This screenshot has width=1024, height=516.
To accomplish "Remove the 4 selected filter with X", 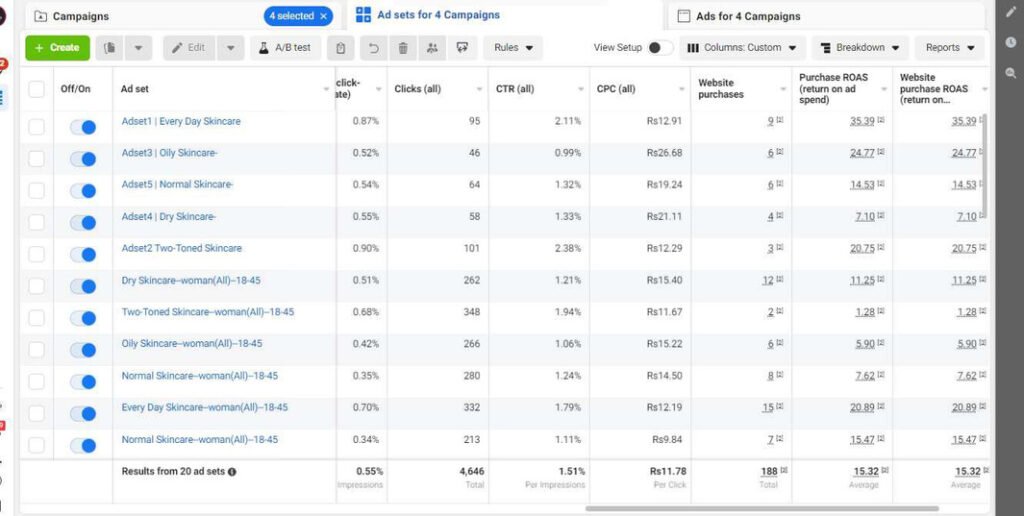I will pos(323,16).
